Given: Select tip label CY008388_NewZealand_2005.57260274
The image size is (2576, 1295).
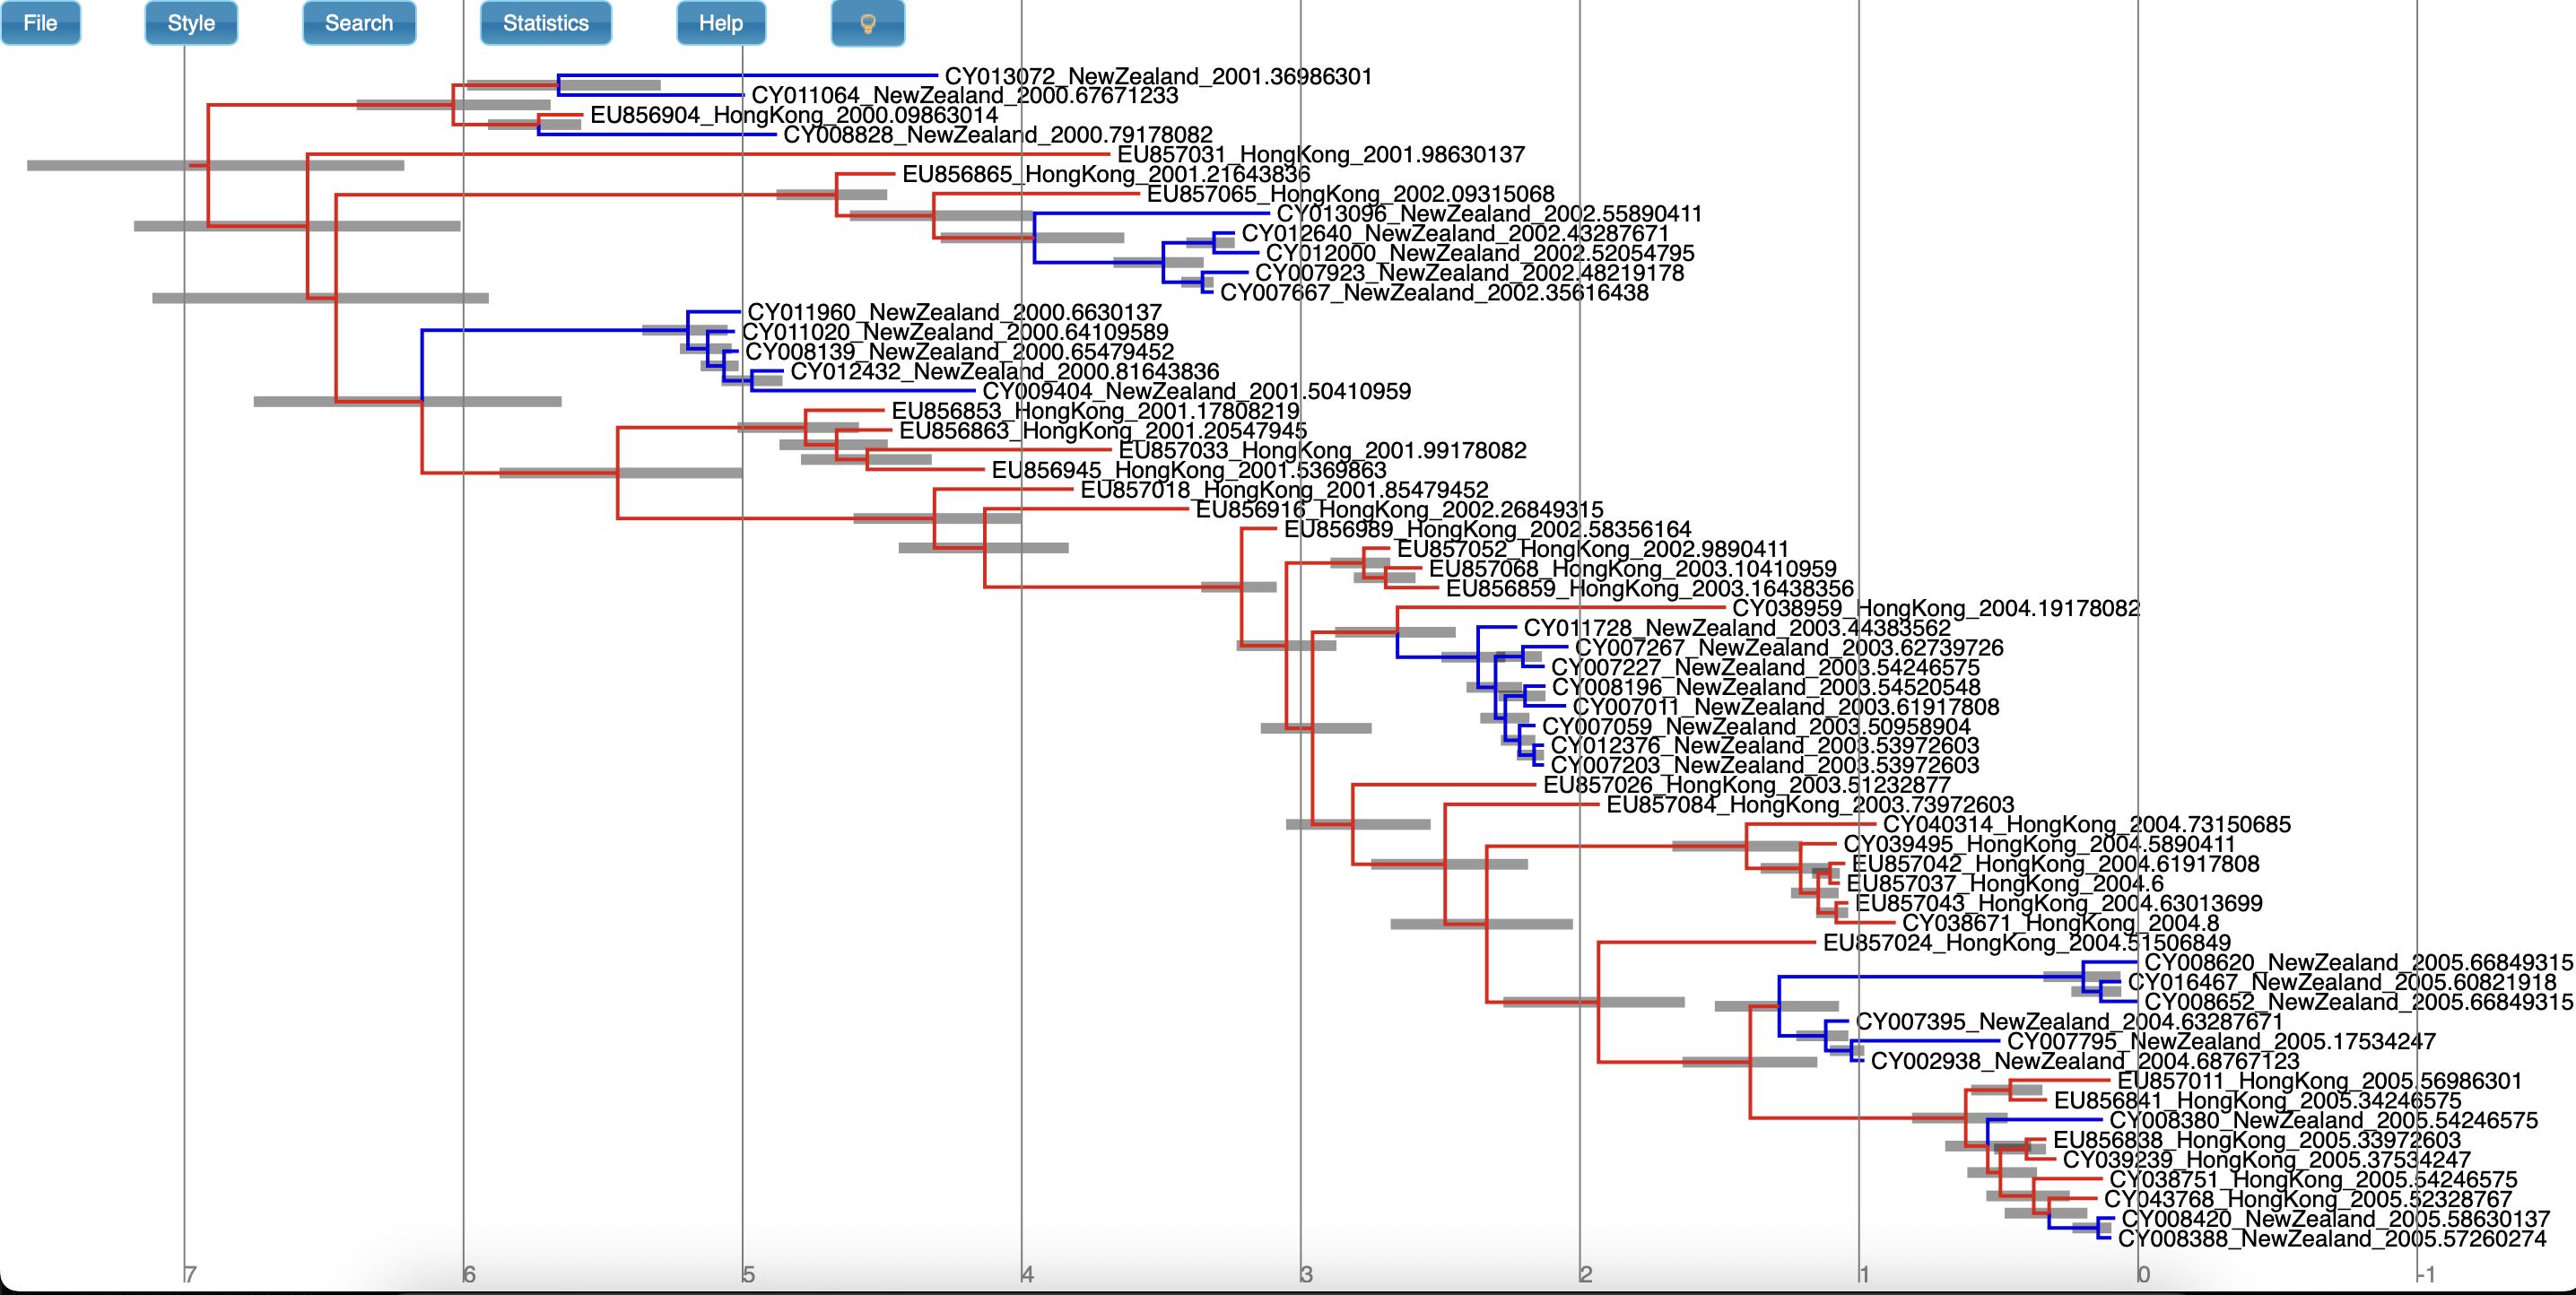Looking at the screenshot, I should click(2333, 1239).
